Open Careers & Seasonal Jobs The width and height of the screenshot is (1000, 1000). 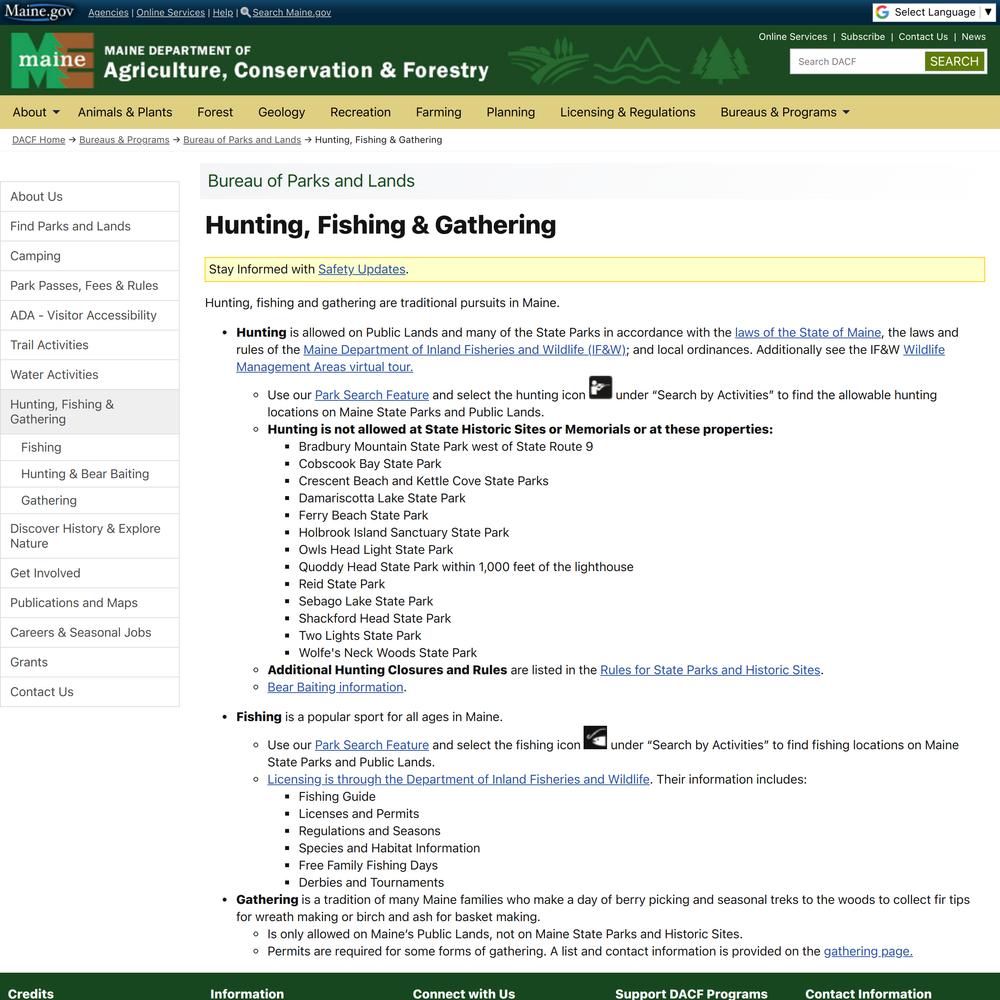[x=90, y=633]
